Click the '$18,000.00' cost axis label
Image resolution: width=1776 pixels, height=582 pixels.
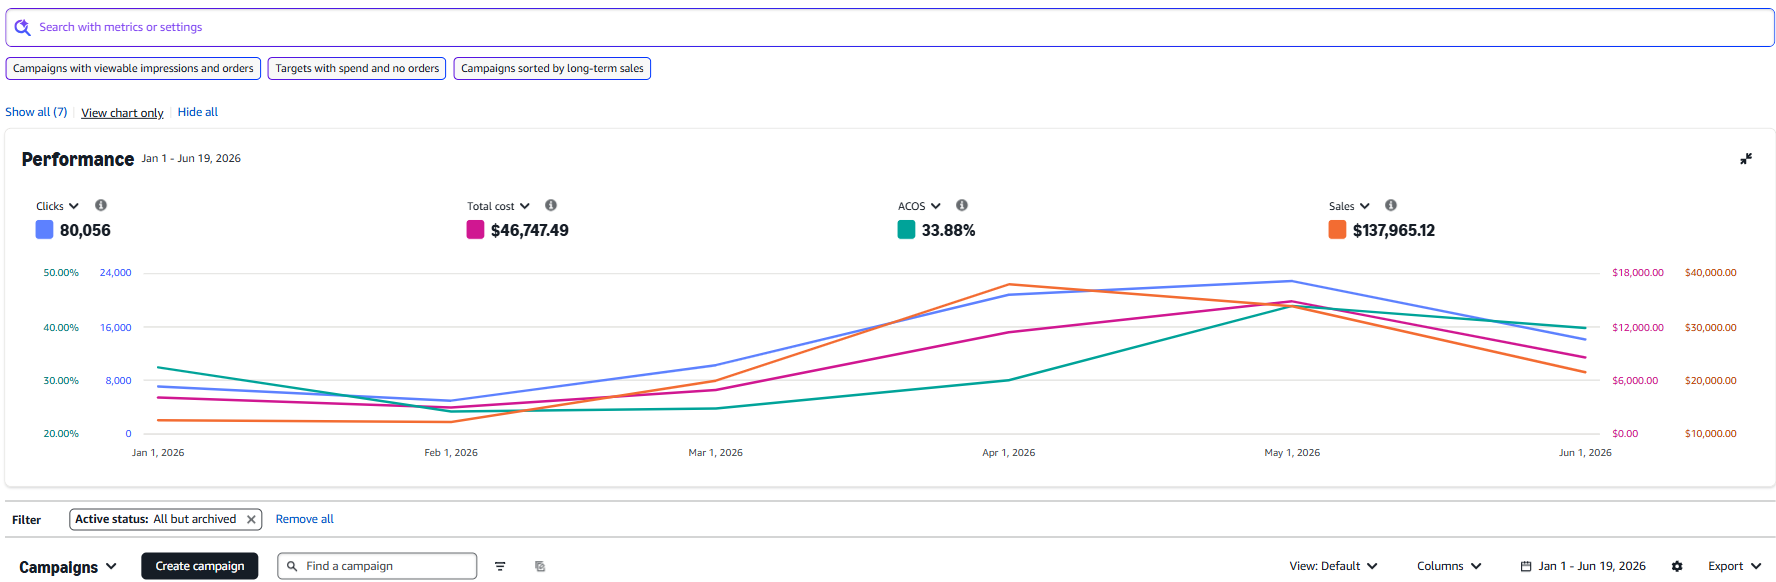pyautogui.click(x=1638, y=273)
